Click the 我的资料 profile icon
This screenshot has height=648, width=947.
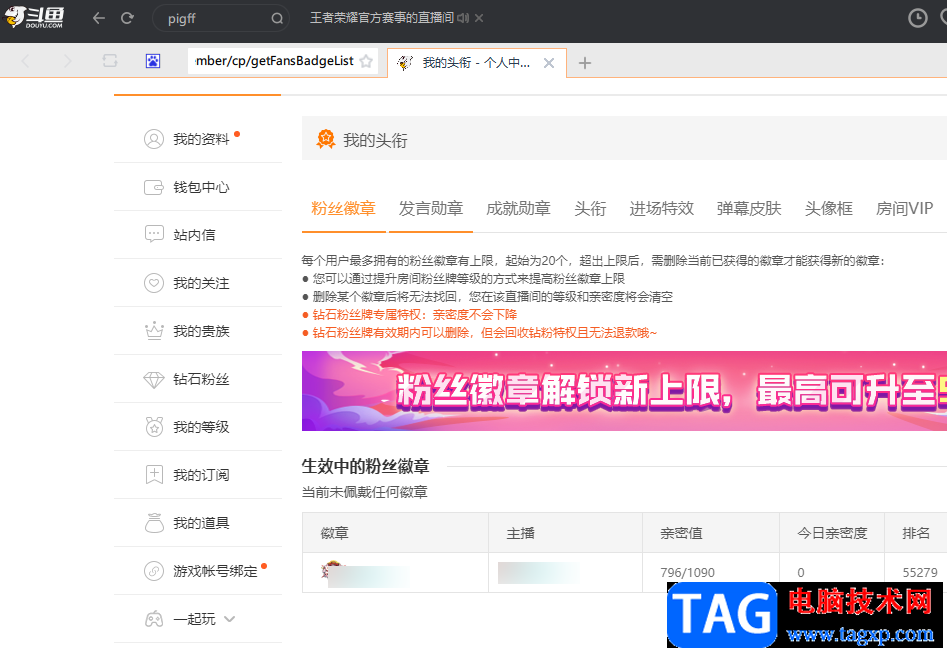pyautogui.click(x=154, y=139)
